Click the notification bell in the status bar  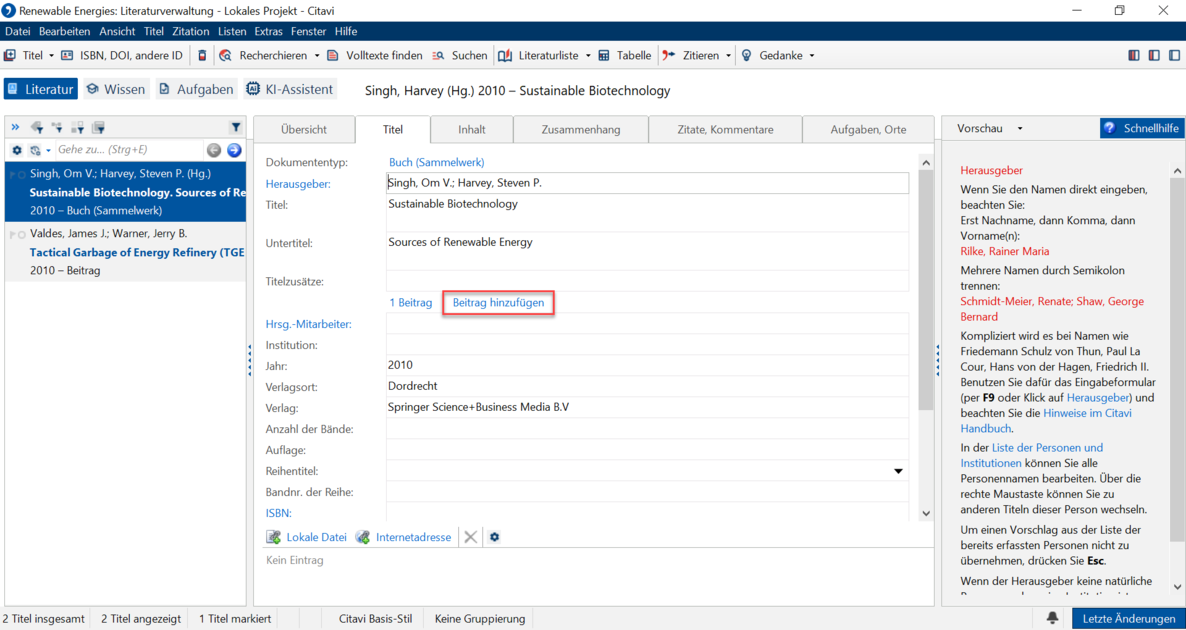[1052, 619]
